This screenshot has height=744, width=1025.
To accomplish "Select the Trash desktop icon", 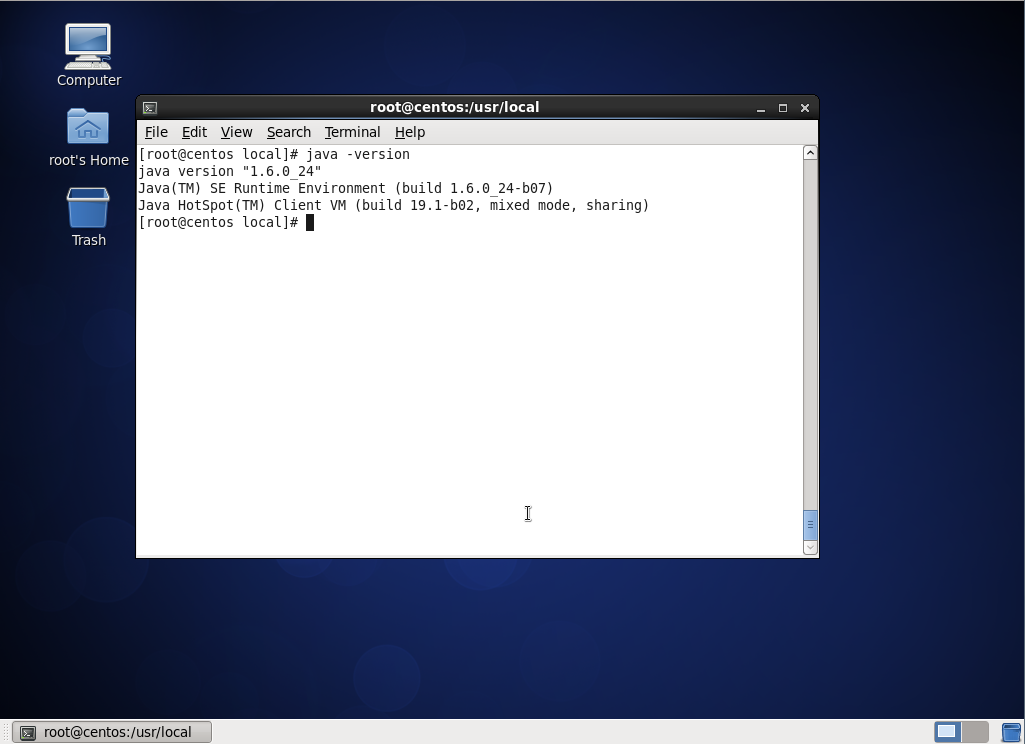I will [88, 217].
